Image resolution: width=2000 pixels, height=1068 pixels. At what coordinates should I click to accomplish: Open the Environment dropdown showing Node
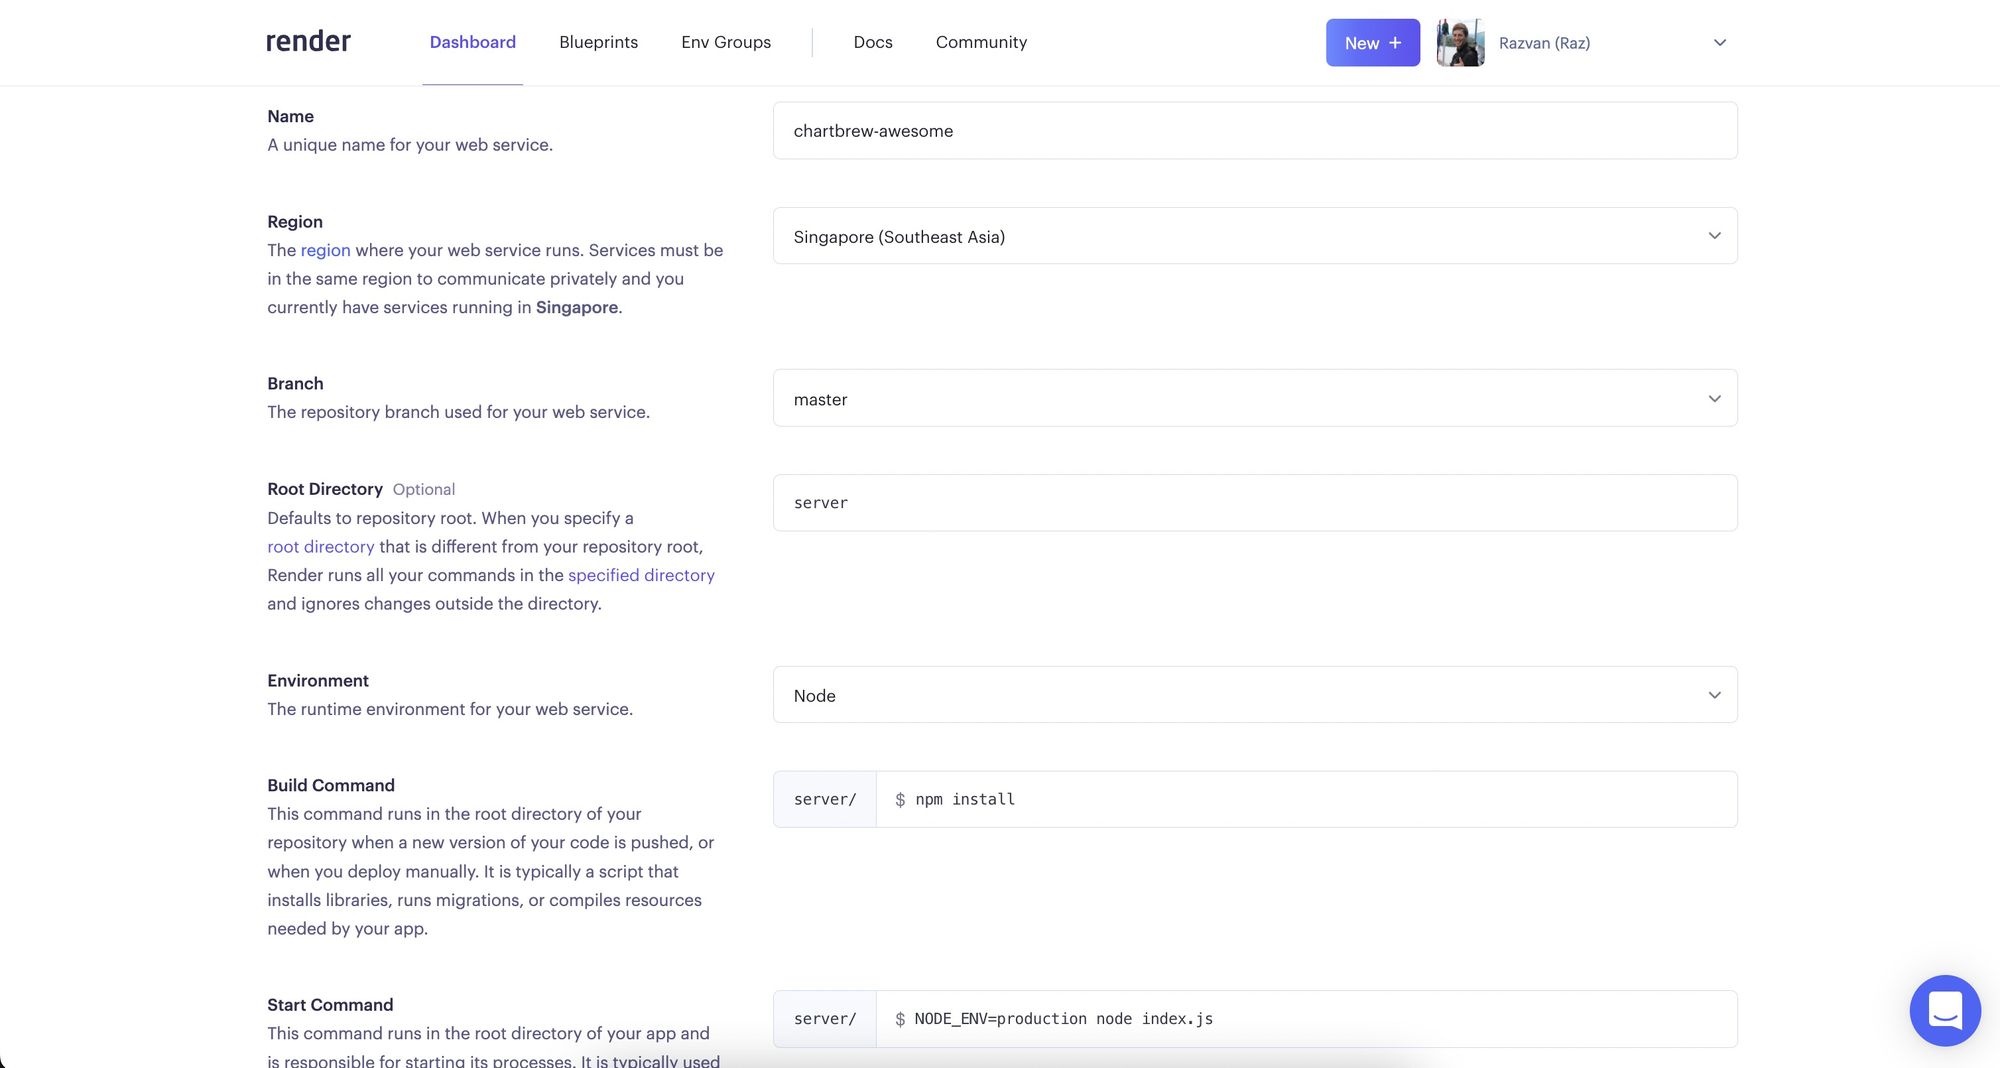pos(1254,694)
